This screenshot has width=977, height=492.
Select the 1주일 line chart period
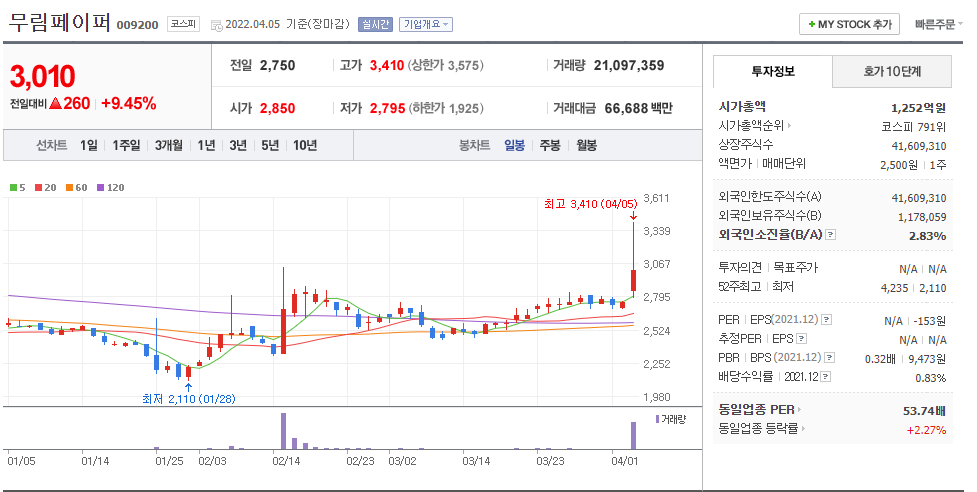126,145
